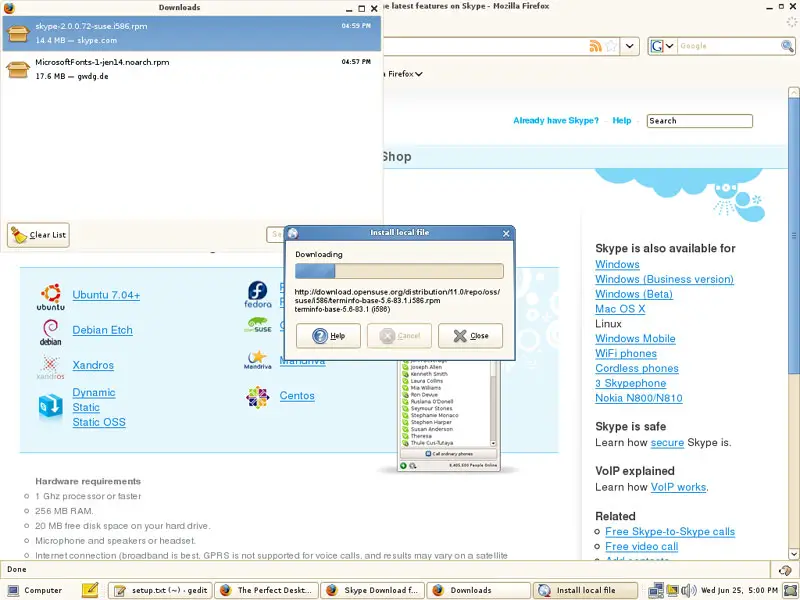800x600 pixels.
Task: Open the Xandros download link
Action: pyautogui.click(x=93, y=365)
